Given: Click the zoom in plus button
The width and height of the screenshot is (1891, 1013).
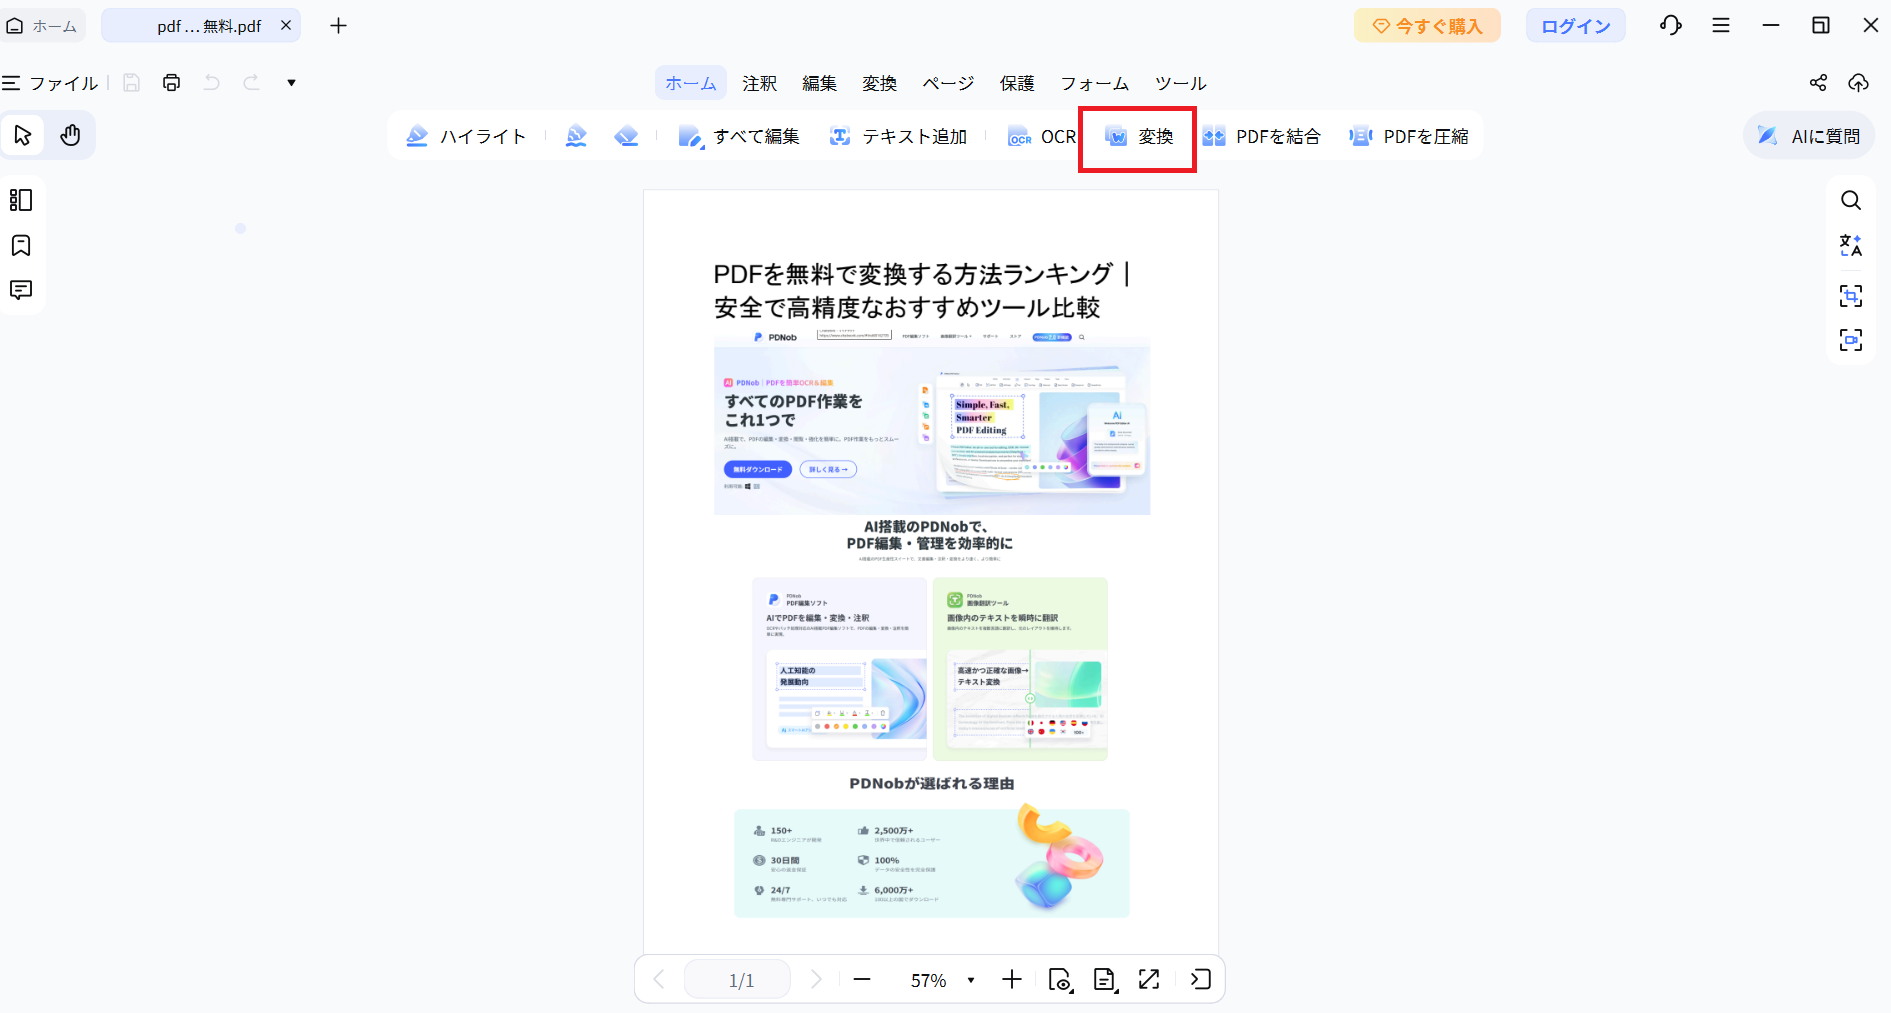Looking at the screenshot, I should 1012,980.
